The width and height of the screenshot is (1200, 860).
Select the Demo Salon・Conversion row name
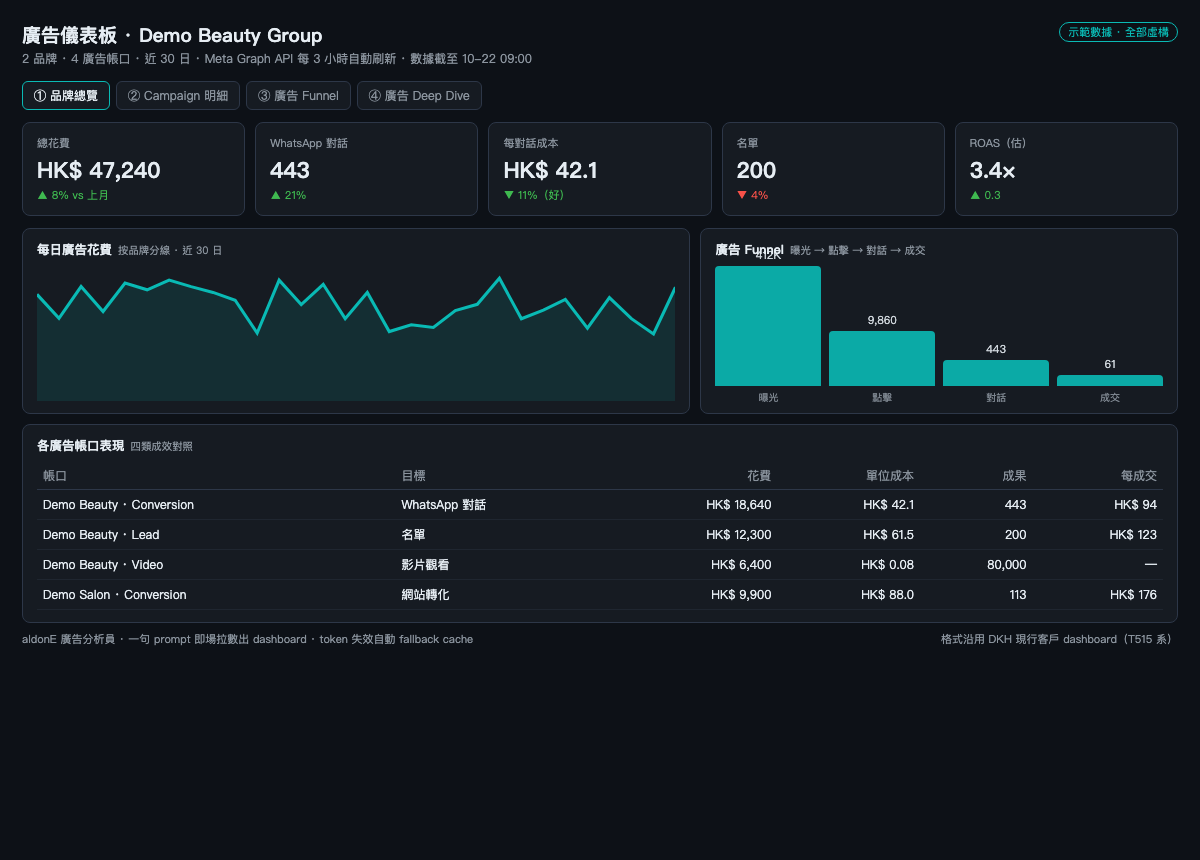point(115,595)
